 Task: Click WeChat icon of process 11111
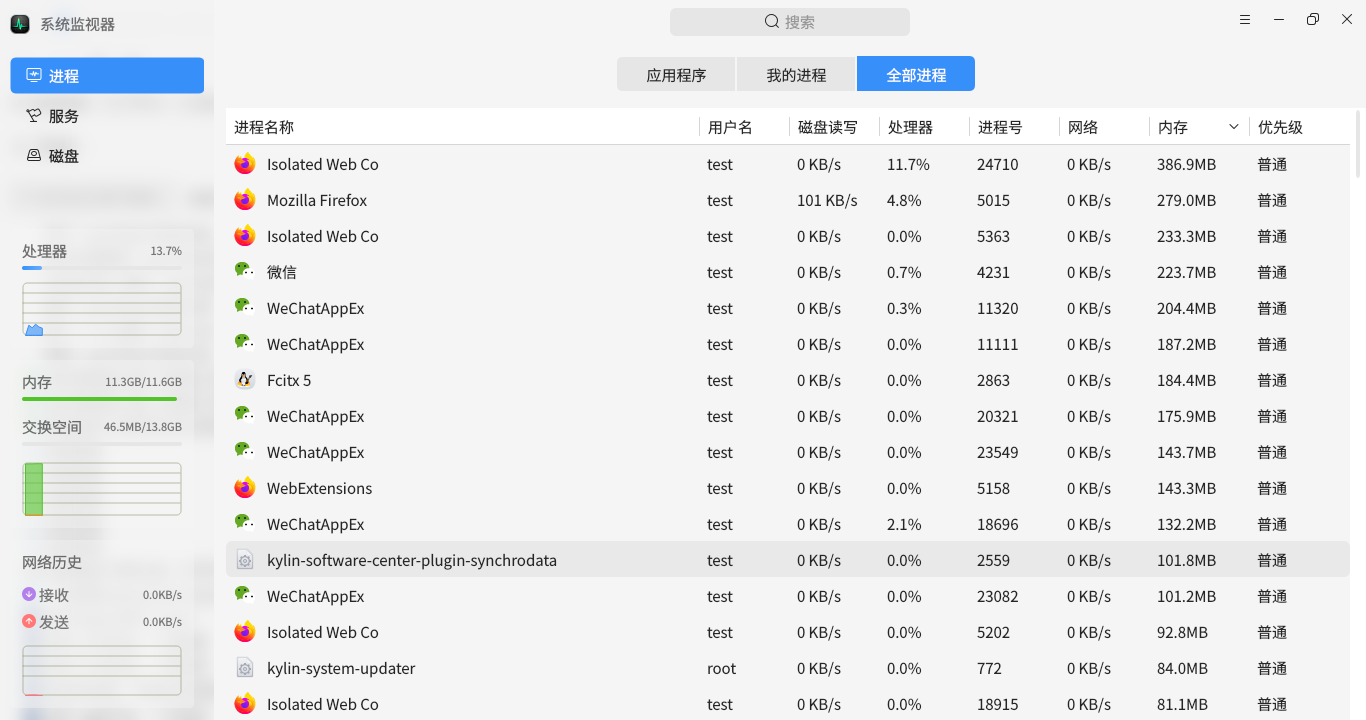coord(245,344)
